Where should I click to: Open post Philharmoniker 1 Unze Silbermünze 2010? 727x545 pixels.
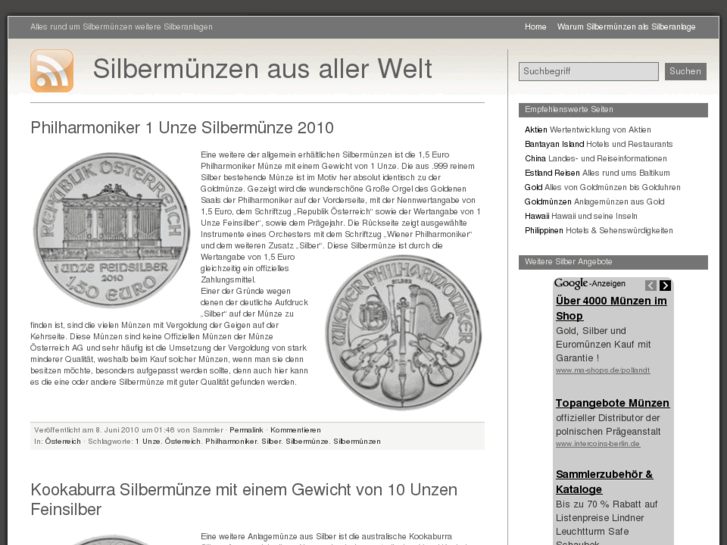coord(182,128)
